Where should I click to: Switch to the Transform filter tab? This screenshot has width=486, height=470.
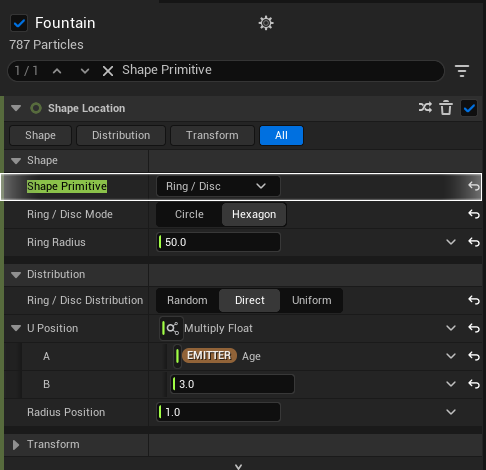[x=212, y=135]
